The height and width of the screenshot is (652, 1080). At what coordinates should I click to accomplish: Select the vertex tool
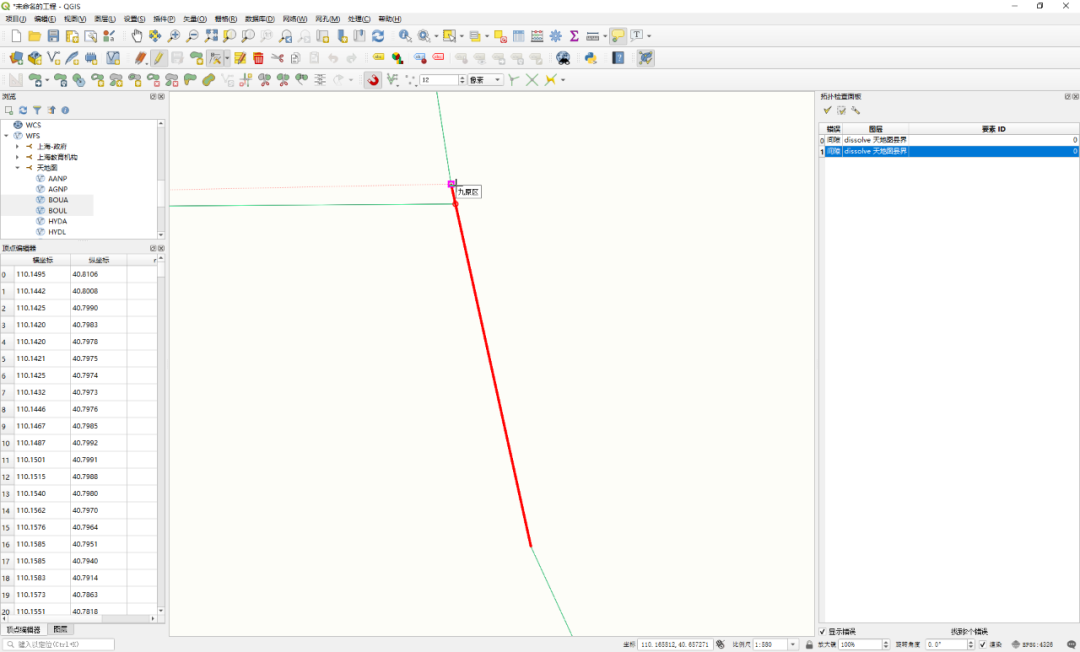point(215,58)
